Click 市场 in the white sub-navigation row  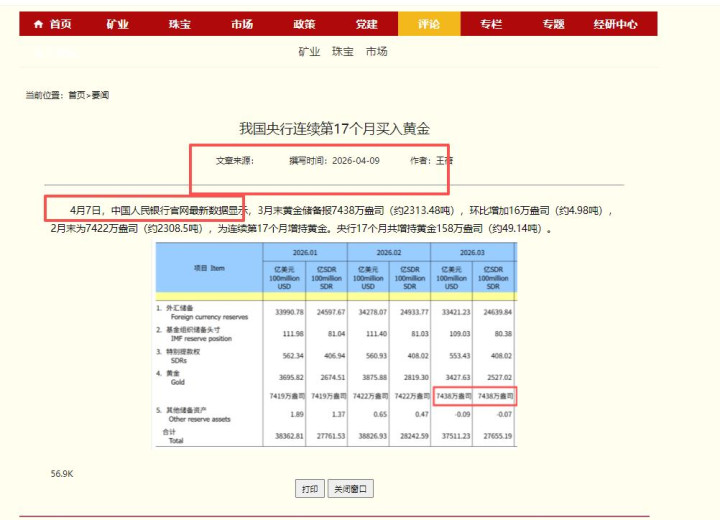(x=376, y=51)
